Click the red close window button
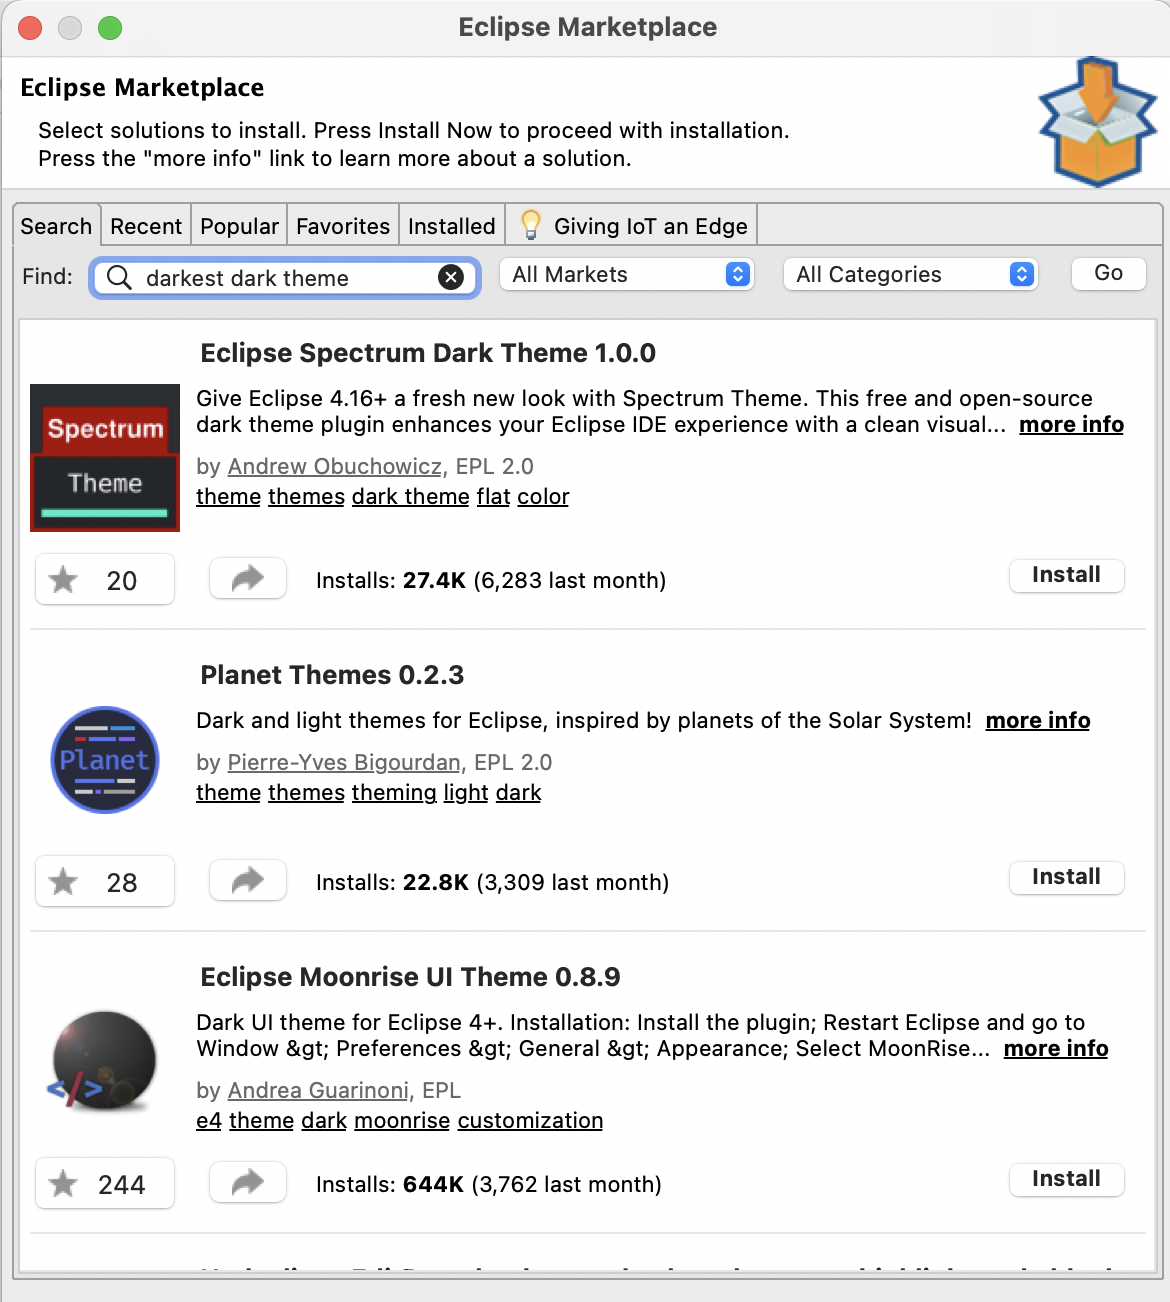Screen dimensions: 1170x1302 30,28
